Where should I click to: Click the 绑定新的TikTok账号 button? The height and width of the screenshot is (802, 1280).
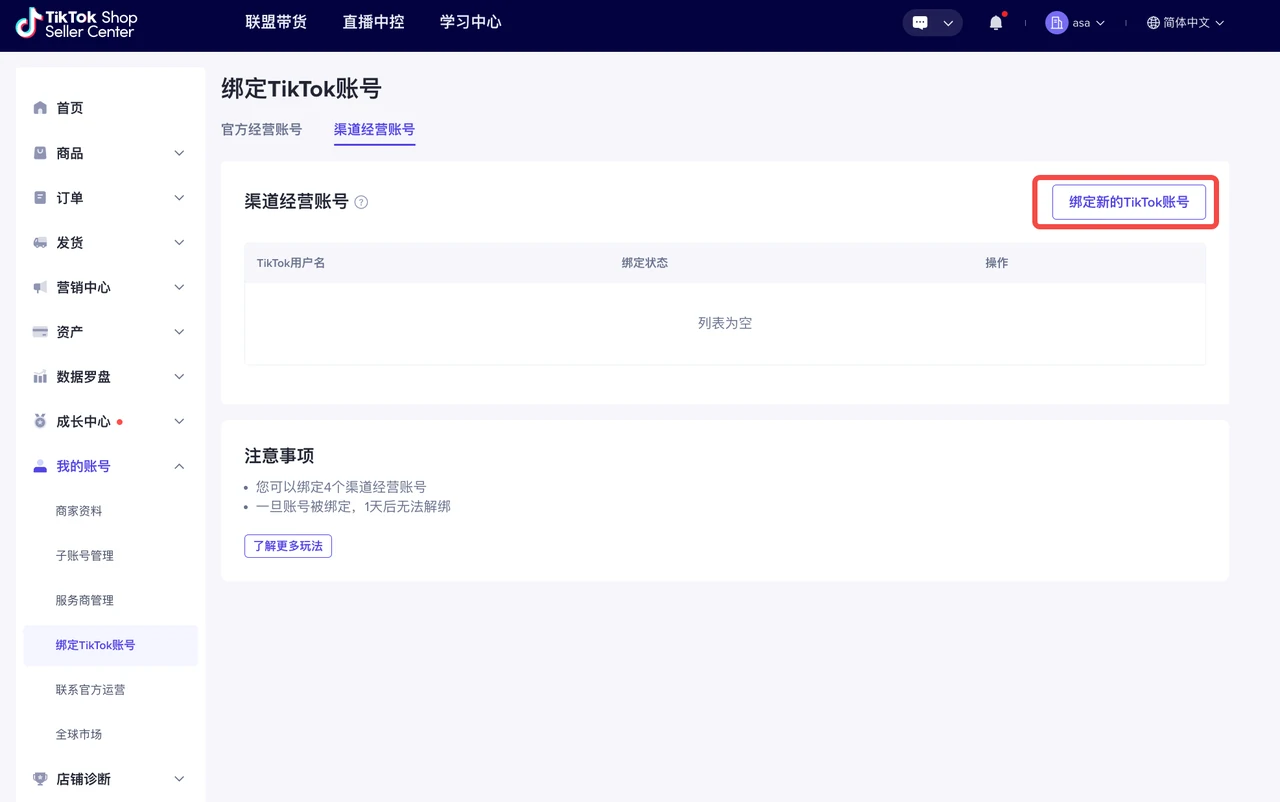pyautogui.click(x=1128, y=202)
